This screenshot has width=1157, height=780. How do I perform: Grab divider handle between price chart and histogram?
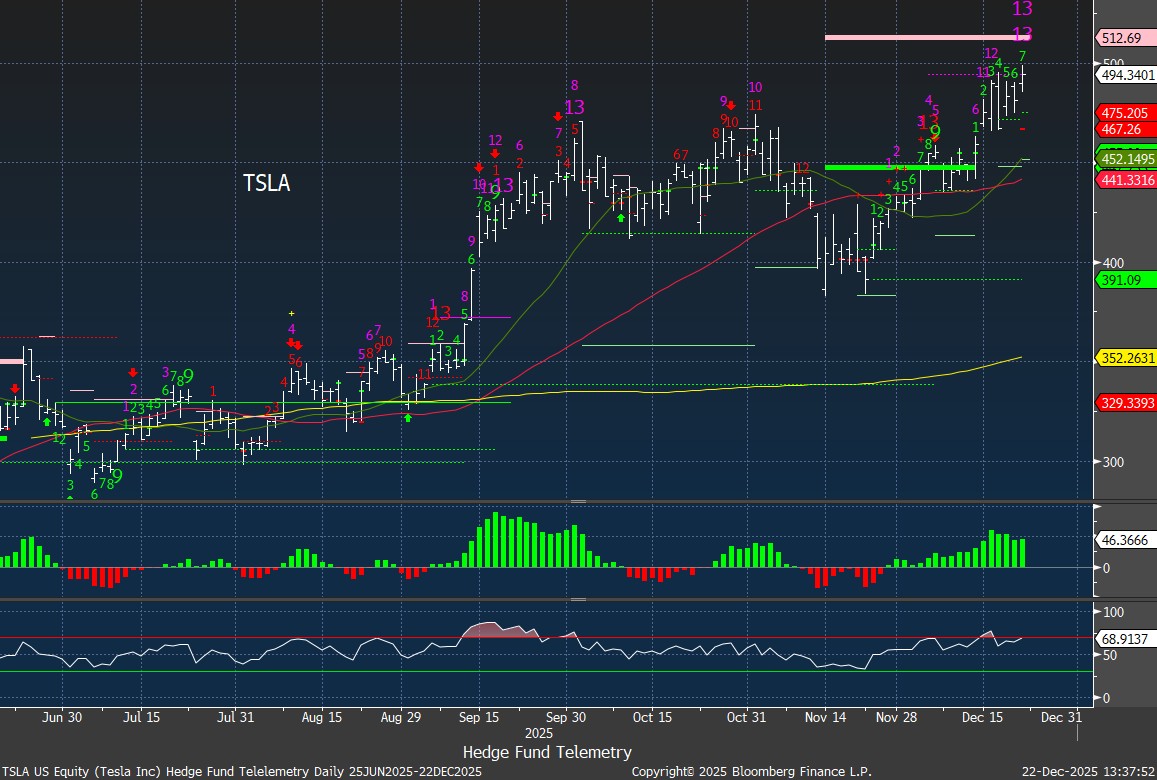(x=578, y=501)
